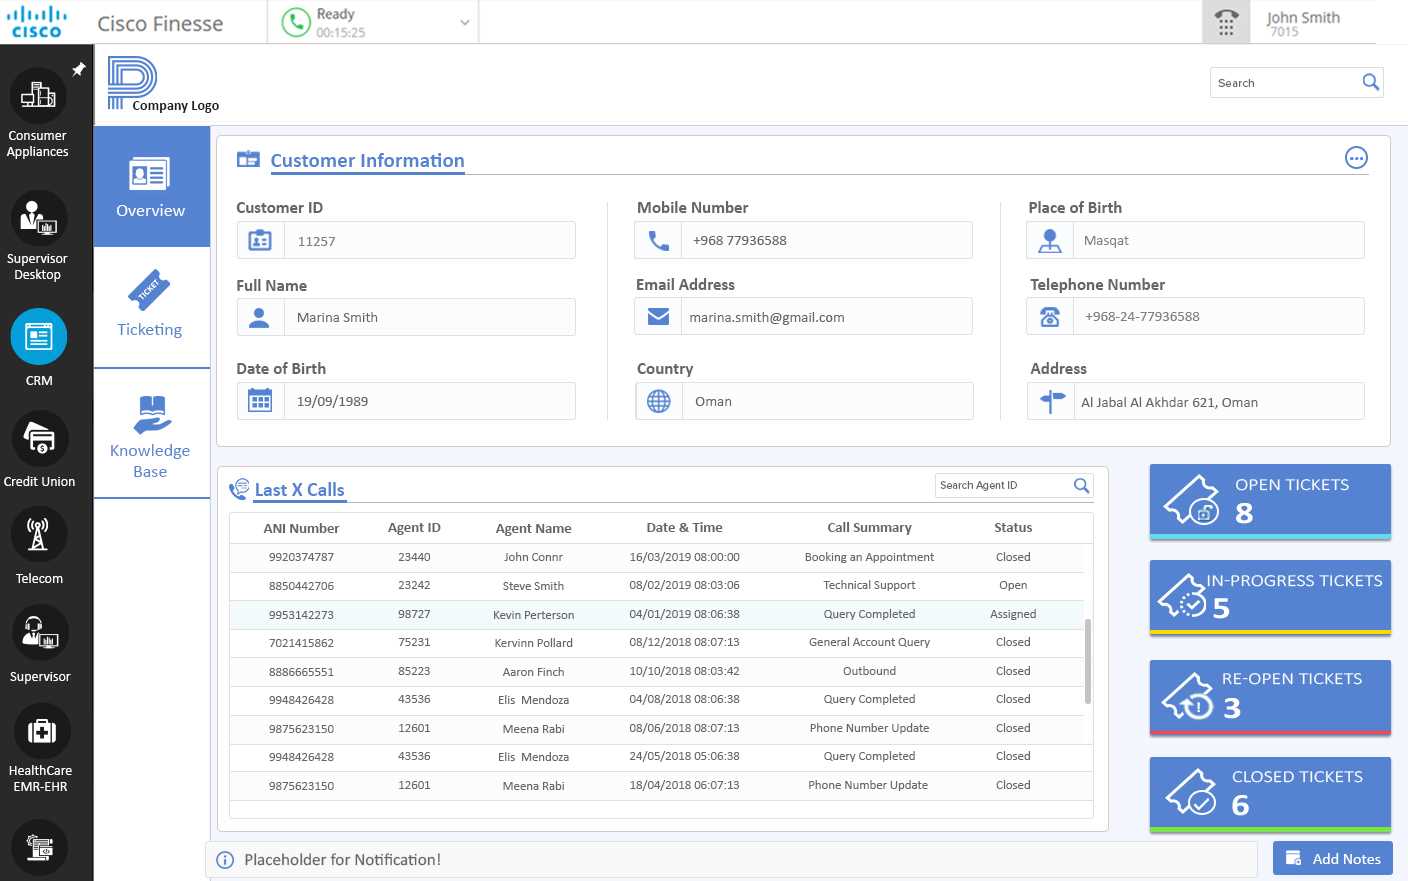The height and width of the screenshot is (881, 1408).
Task: Click the search magnifier icon top right
Action: coord(1370,82)
